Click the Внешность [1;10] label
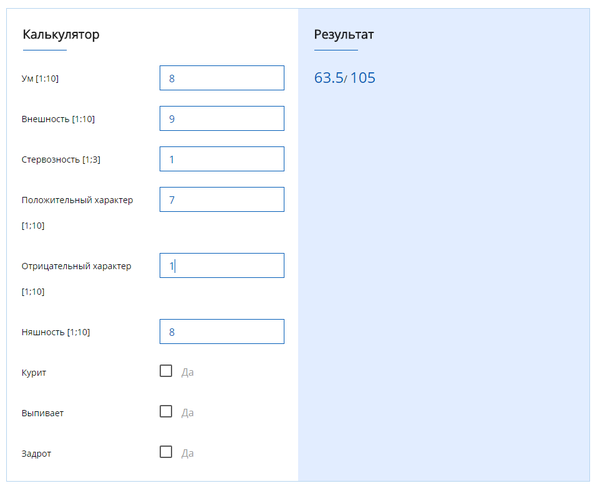 point(58,119)
